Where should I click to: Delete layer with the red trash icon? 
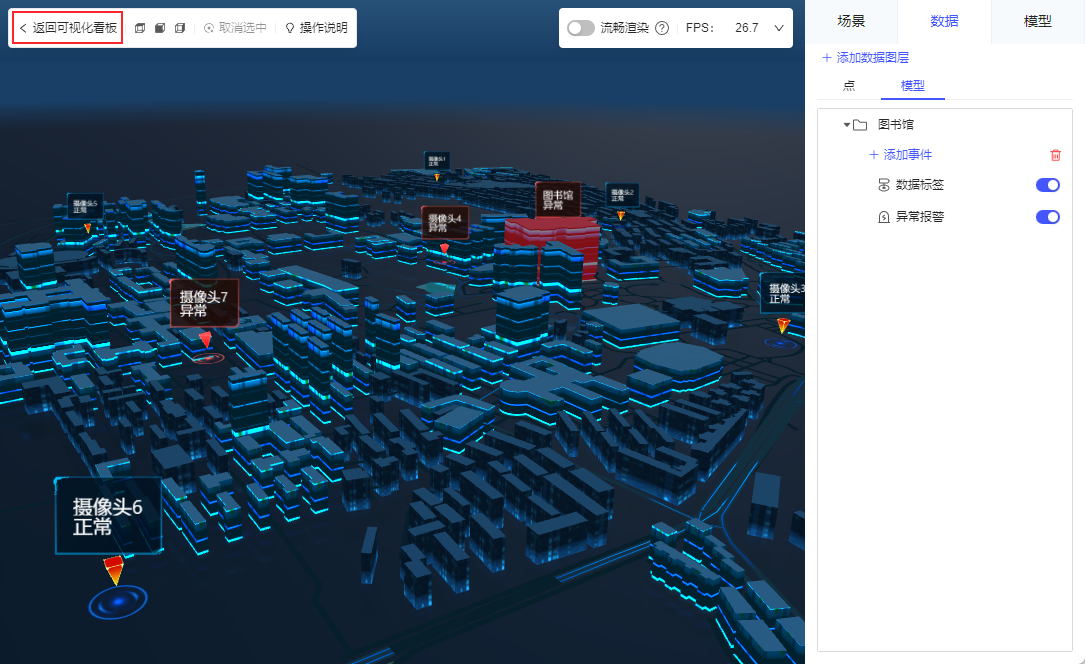pyautogui.click(x=1055, y=155)
